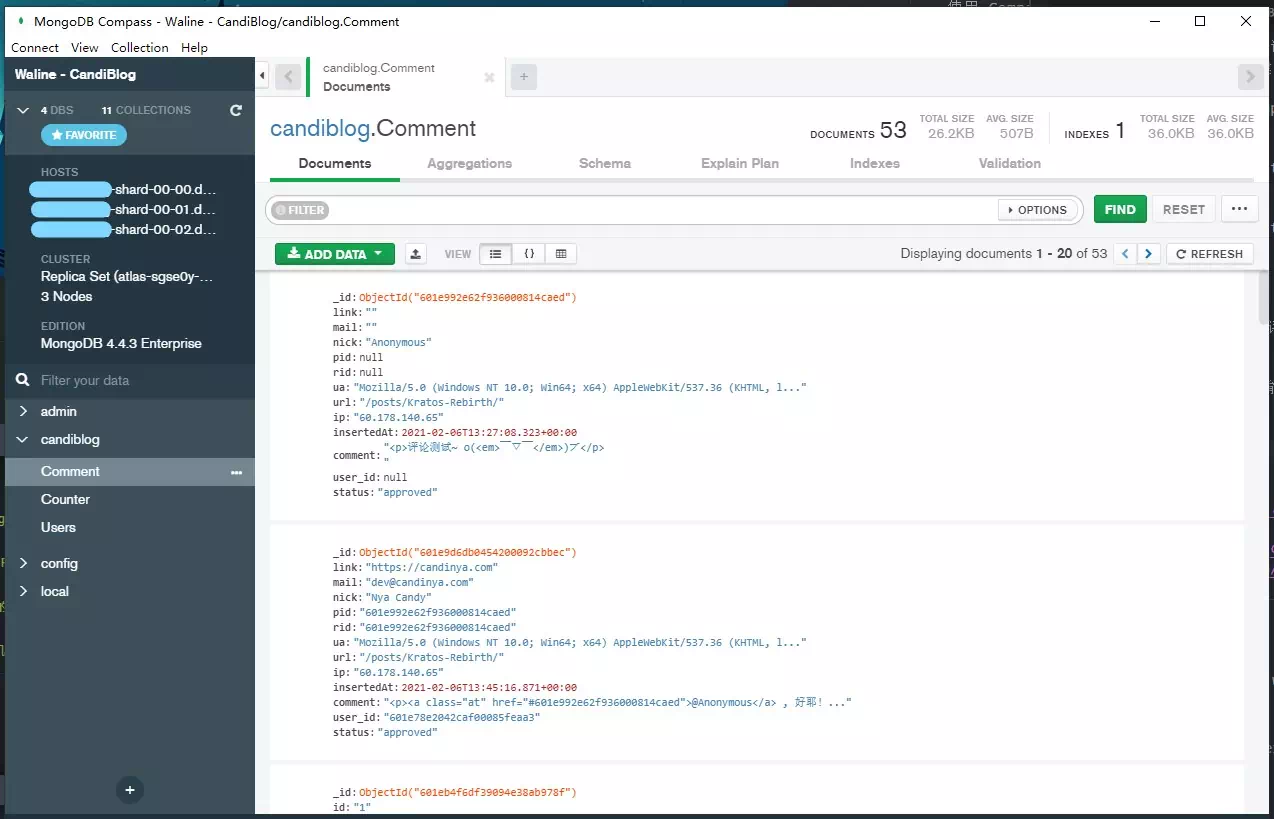Click the third document's ObjectId 601eb4f6df39094e38ab978f
Screen dimensions: 1274x819
(468, 792)
